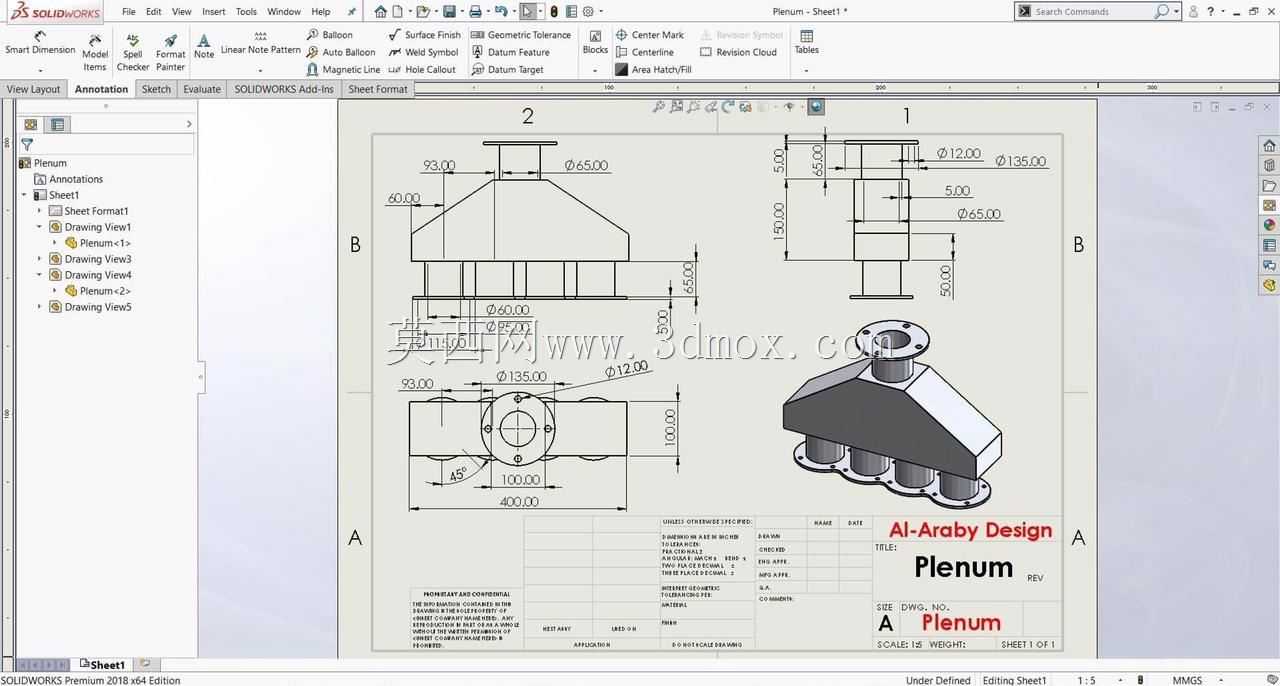Open the Tables tool
Viewport: 1280px width, 686px height.
coord(806,43)
